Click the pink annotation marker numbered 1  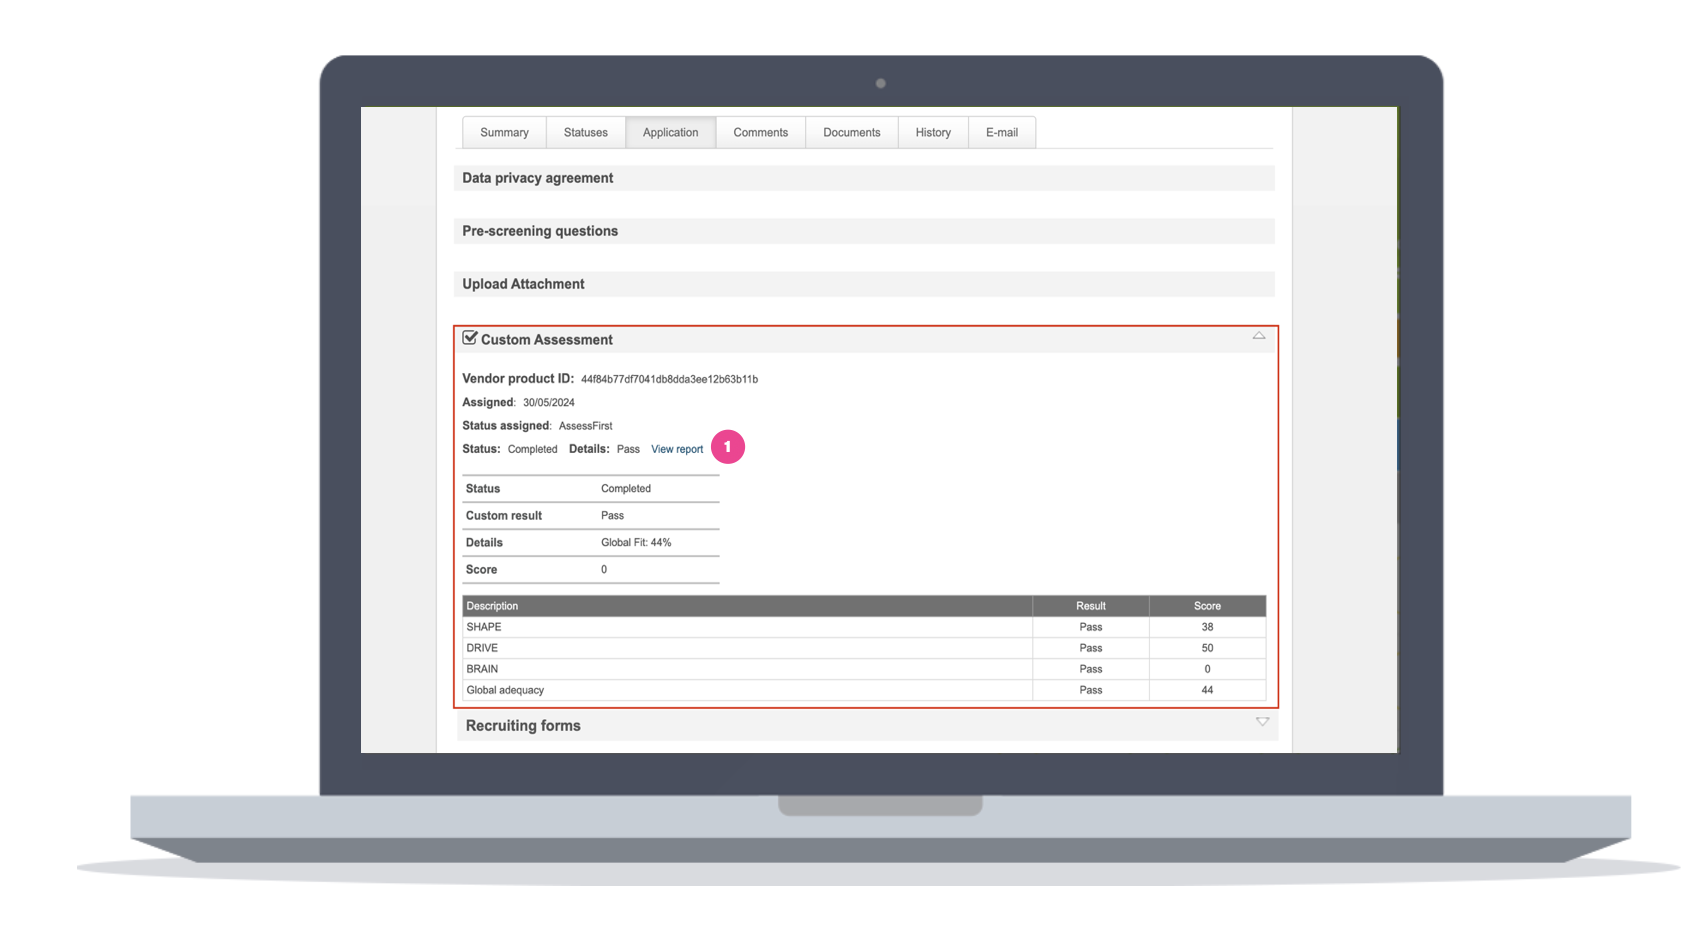[x=728, y=447]
